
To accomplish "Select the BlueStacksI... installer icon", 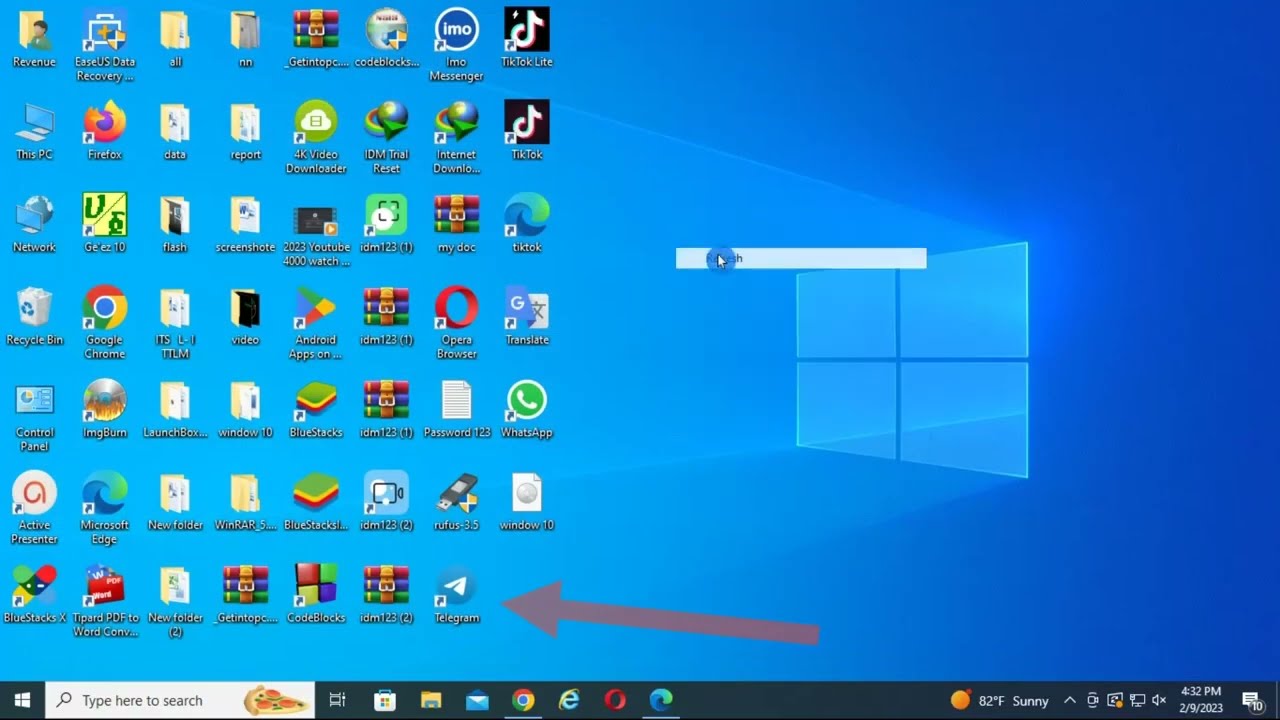I will click(x=316, y=502).
